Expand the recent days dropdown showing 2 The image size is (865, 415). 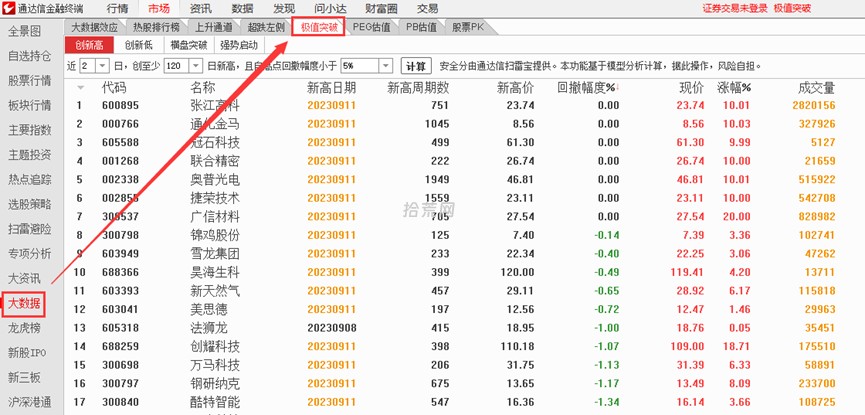point(103,66)
